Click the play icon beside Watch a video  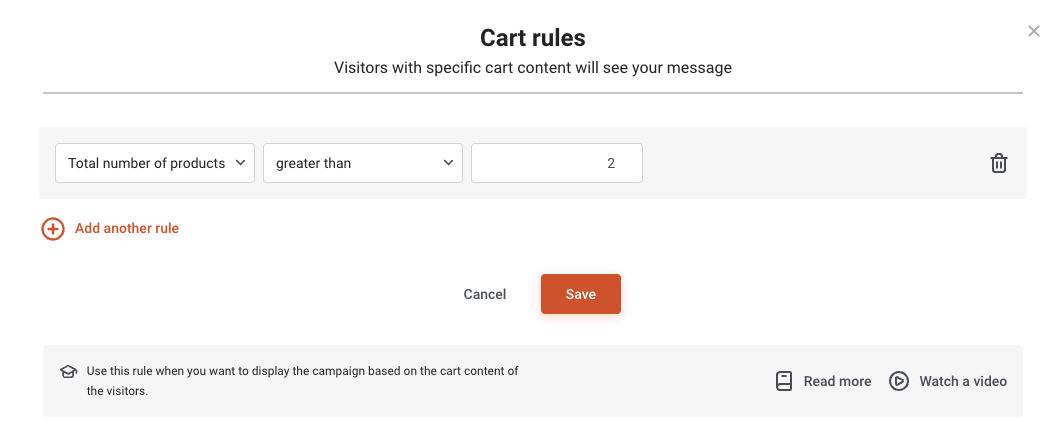(x=899, y=381)
